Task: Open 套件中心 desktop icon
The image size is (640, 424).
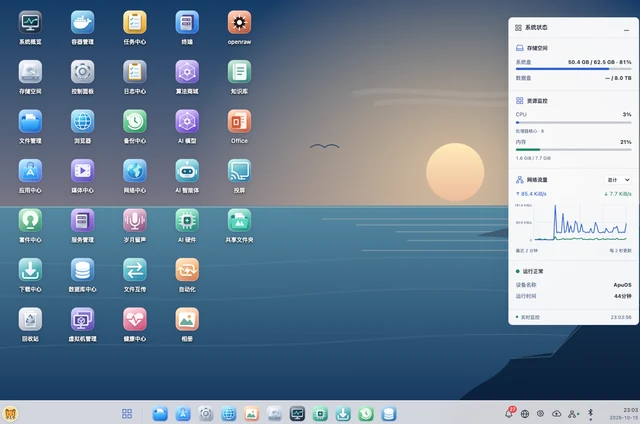Action: click(x=30, y=220)
